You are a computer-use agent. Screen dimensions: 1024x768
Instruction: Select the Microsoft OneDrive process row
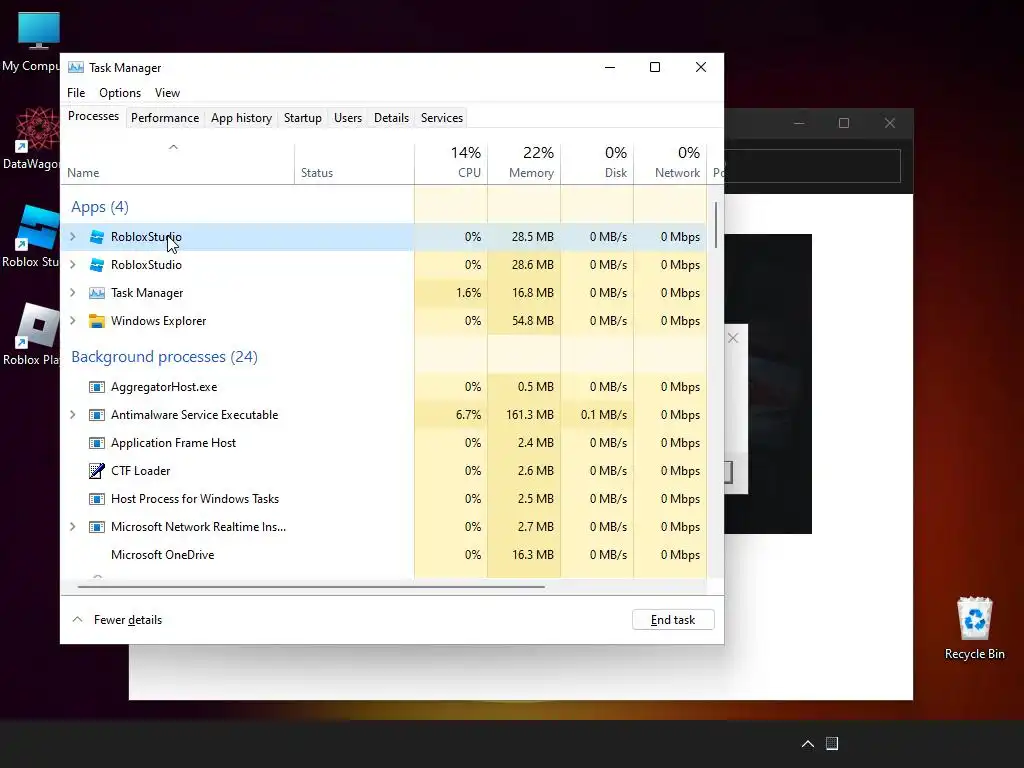click(x=384, y=555)
